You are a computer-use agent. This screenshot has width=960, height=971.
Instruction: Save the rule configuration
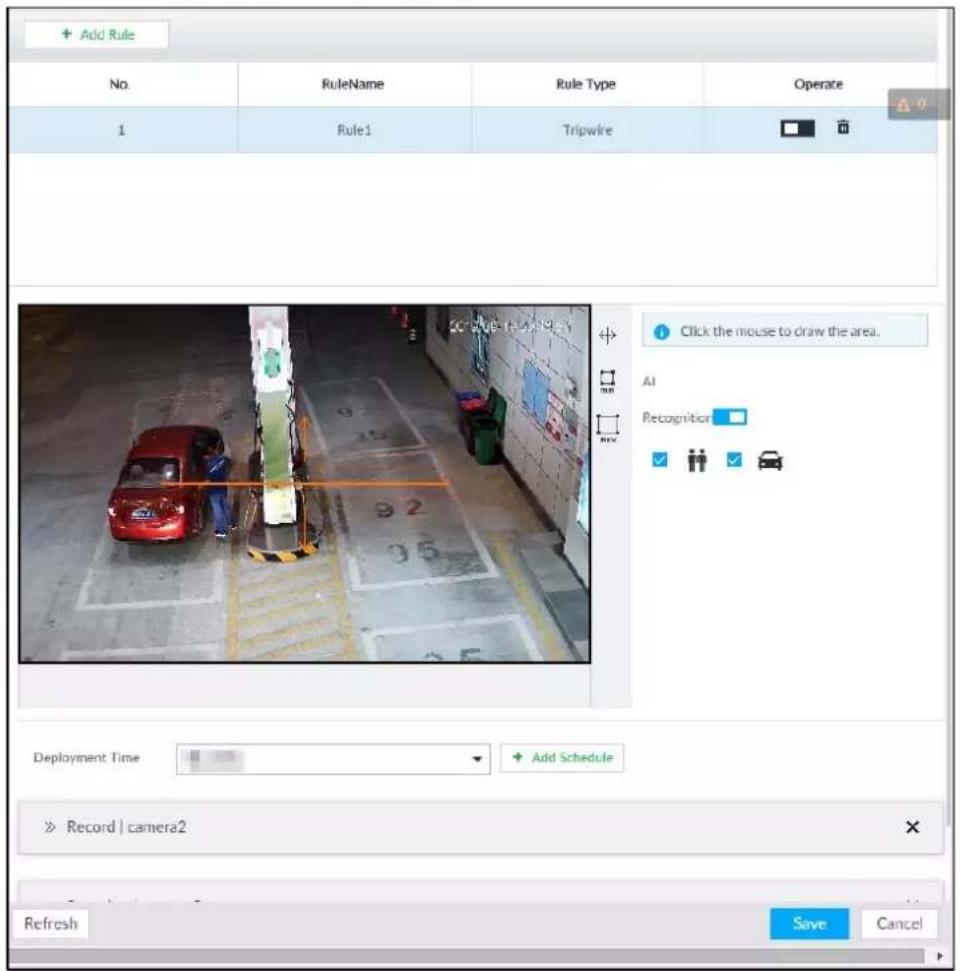pos(809,923)
